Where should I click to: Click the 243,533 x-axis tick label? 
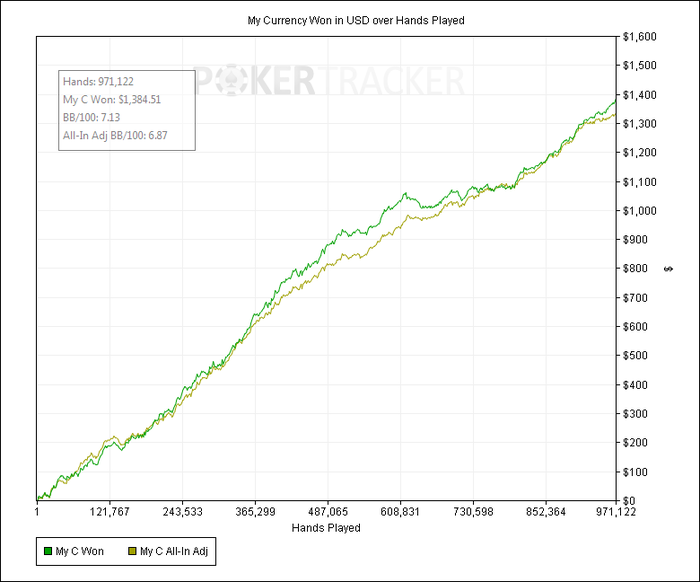[x=182, y=512]
